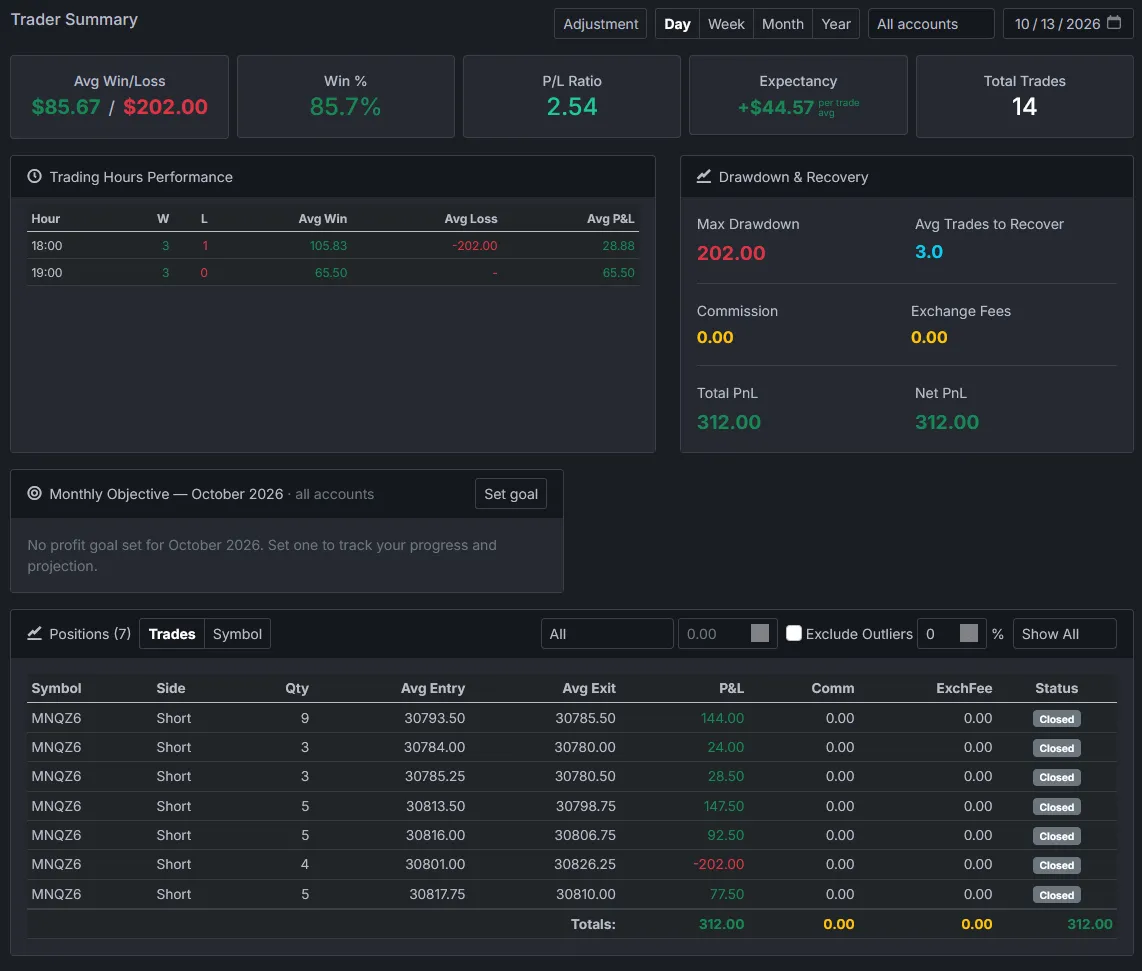Click the Totals: label in Positions table
Image resolution: width=1142 pixels, height=971 pixels.
point(593,924)
